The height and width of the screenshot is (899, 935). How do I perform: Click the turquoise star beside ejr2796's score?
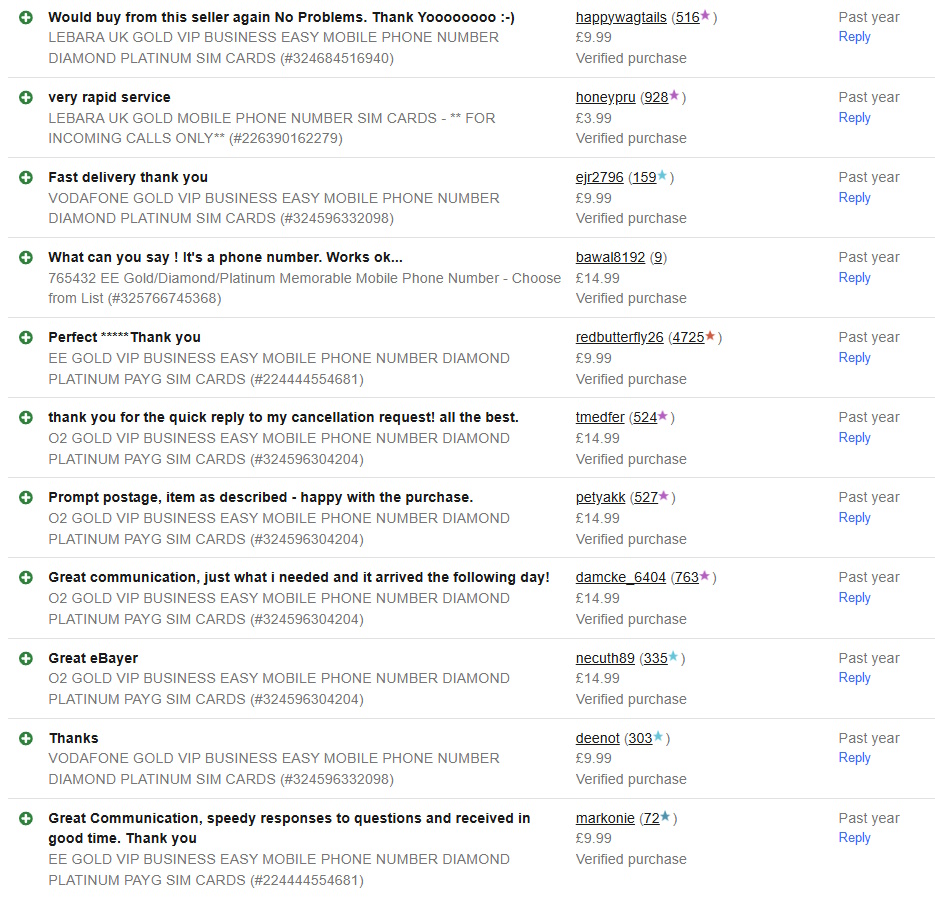pos(662,176)
